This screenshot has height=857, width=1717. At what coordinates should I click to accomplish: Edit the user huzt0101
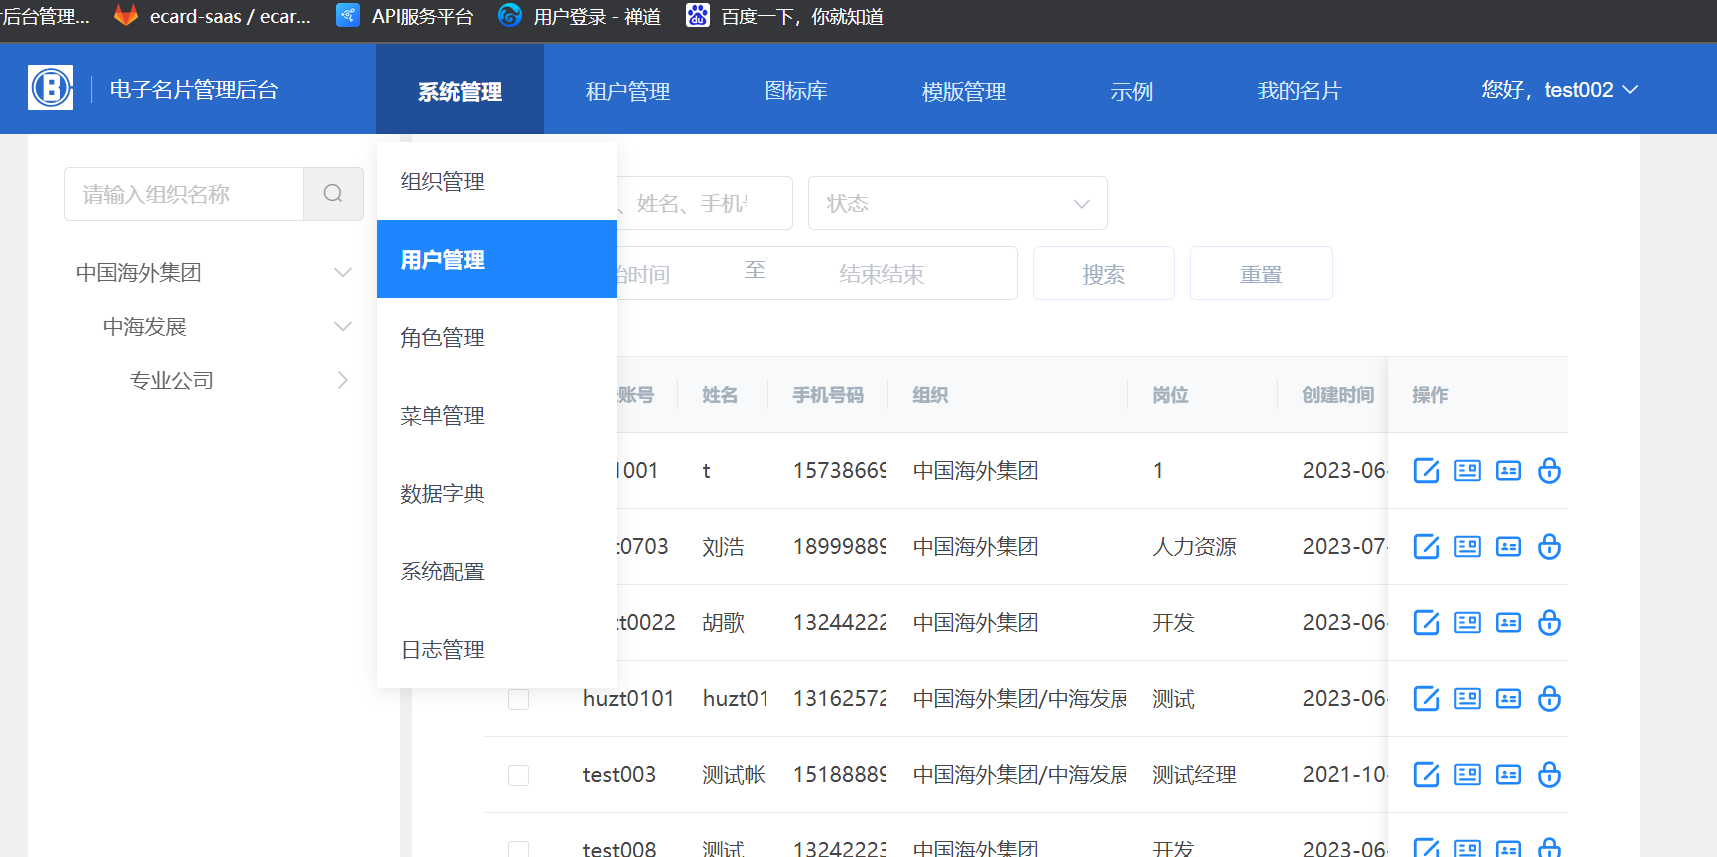(x=1426, y=699)
